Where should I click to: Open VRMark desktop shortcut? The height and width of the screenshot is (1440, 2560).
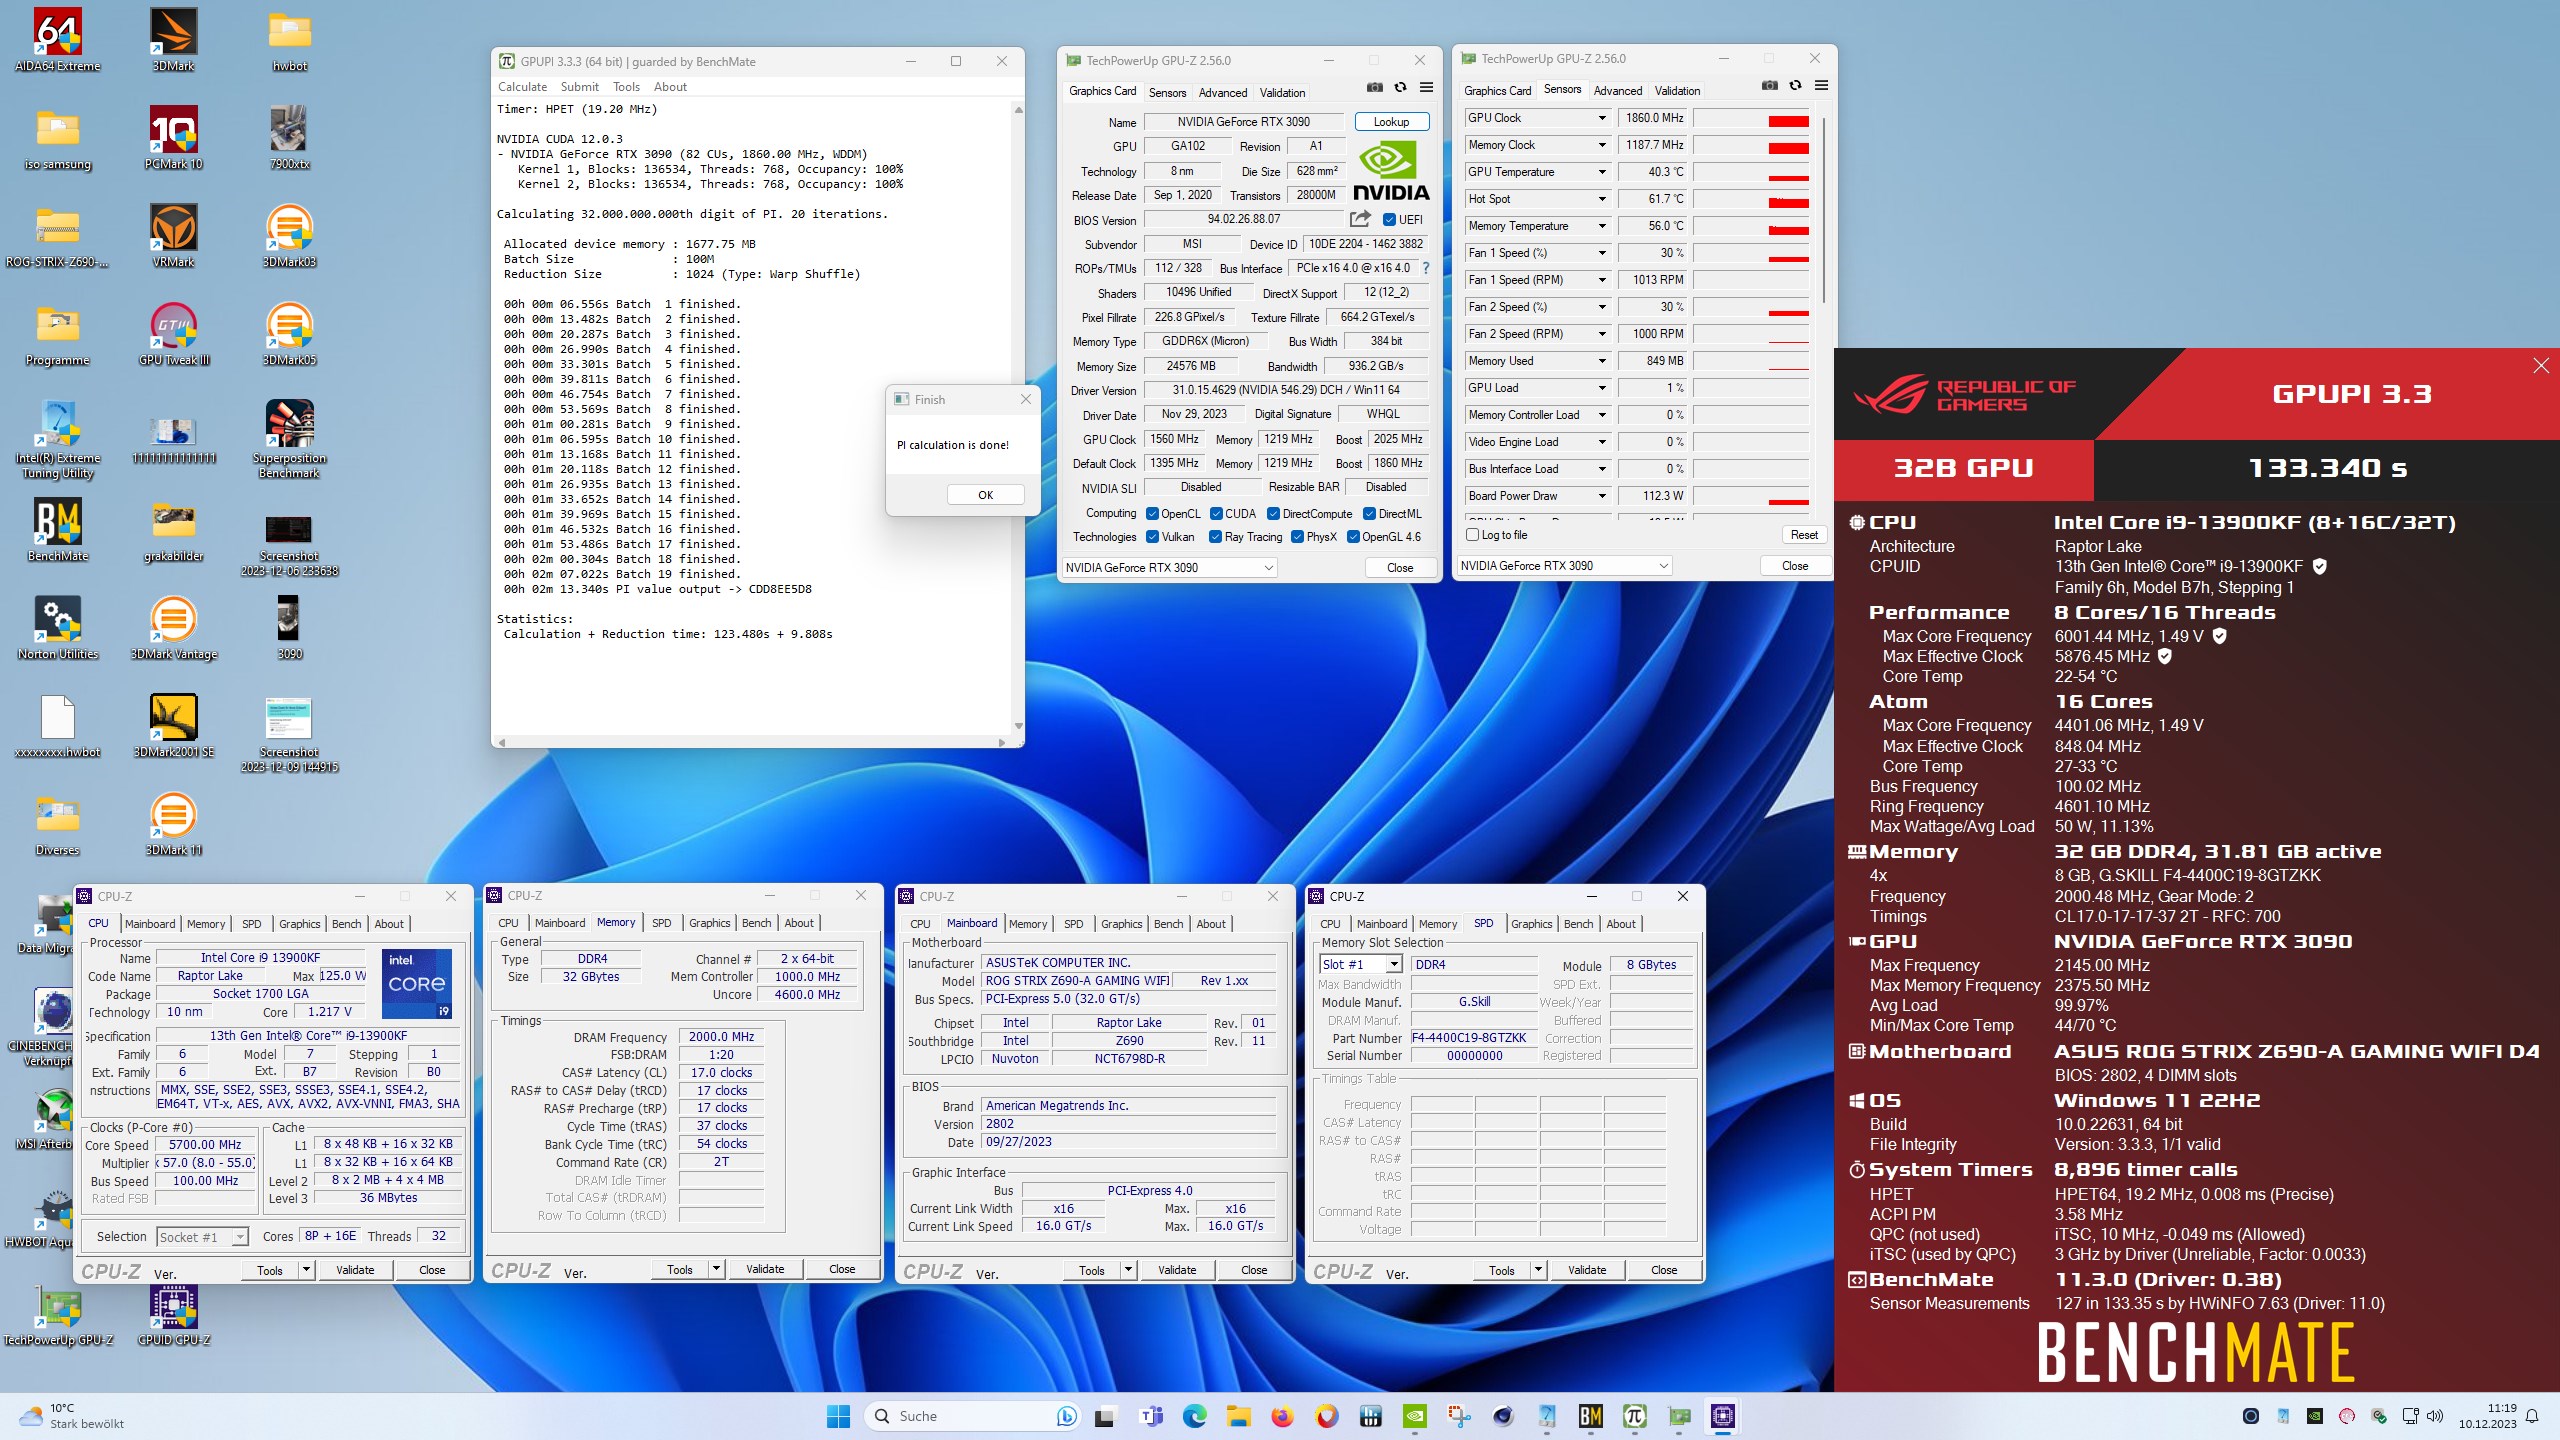(174, 236)
